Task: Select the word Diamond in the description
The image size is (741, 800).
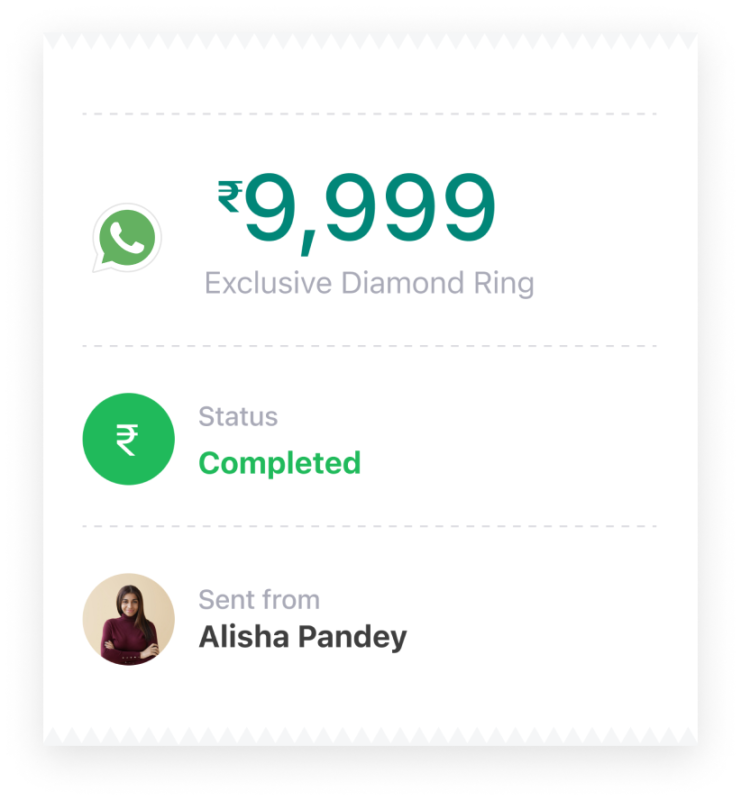Action: [x=403, y=283]
